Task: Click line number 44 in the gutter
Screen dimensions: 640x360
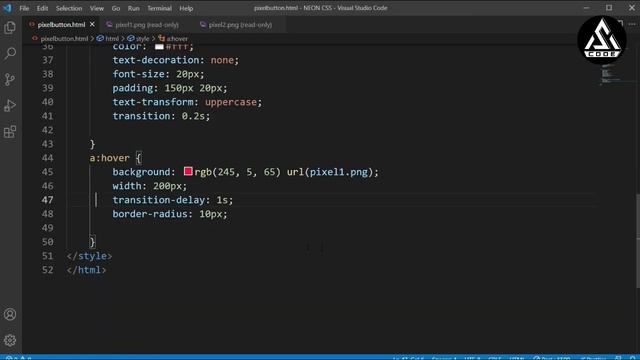Action: click(48, 158)
